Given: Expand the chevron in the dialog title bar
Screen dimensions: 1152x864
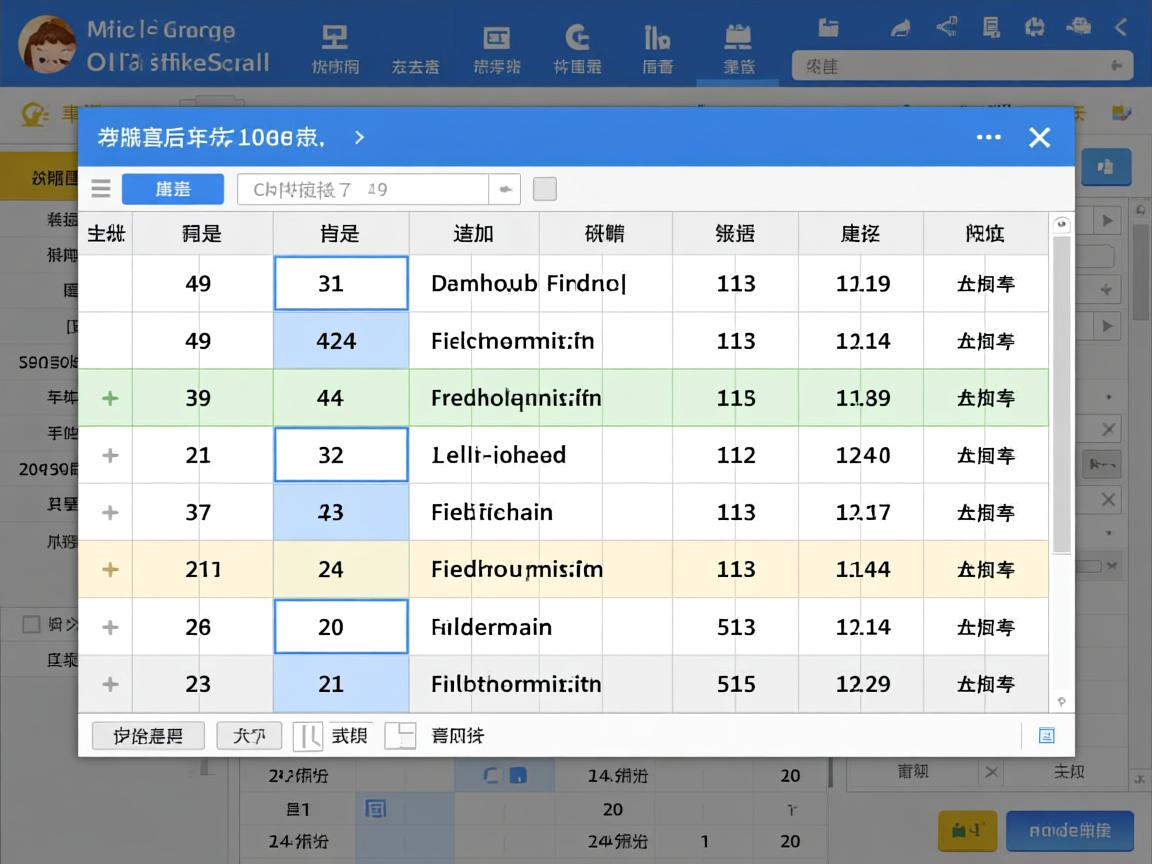Looking at the screenshot, I should 359,138.
